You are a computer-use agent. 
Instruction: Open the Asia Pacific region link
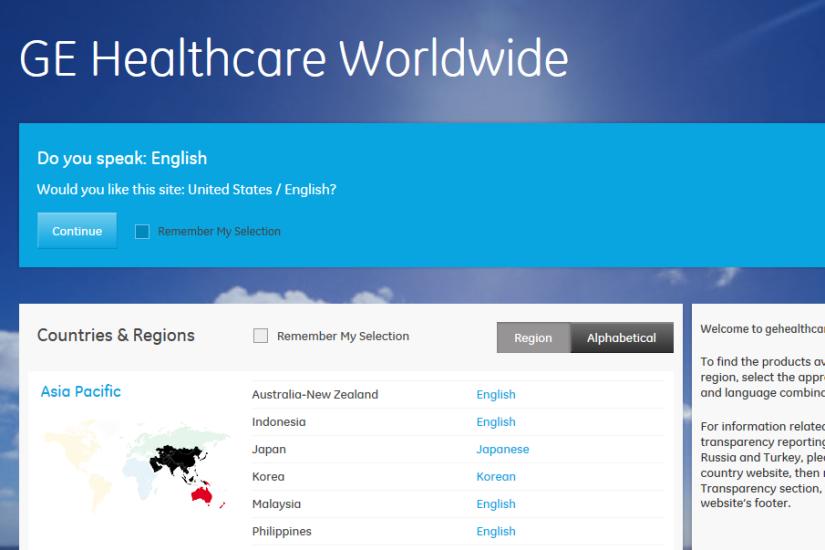coord(81,392)
